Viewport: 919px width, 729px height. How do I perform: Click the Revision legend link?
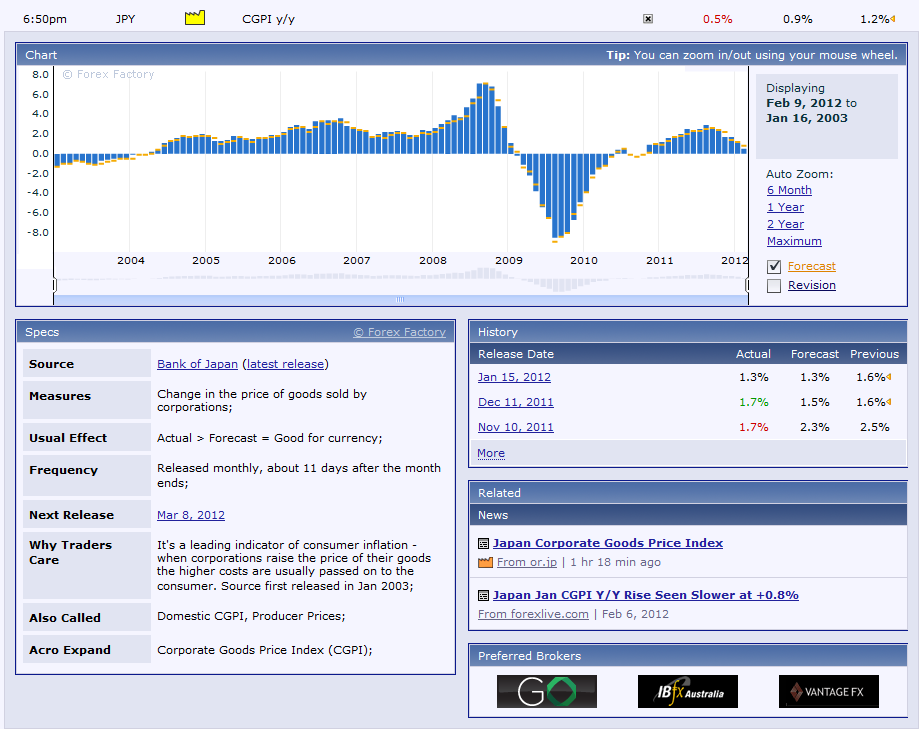tap(812, 285)
